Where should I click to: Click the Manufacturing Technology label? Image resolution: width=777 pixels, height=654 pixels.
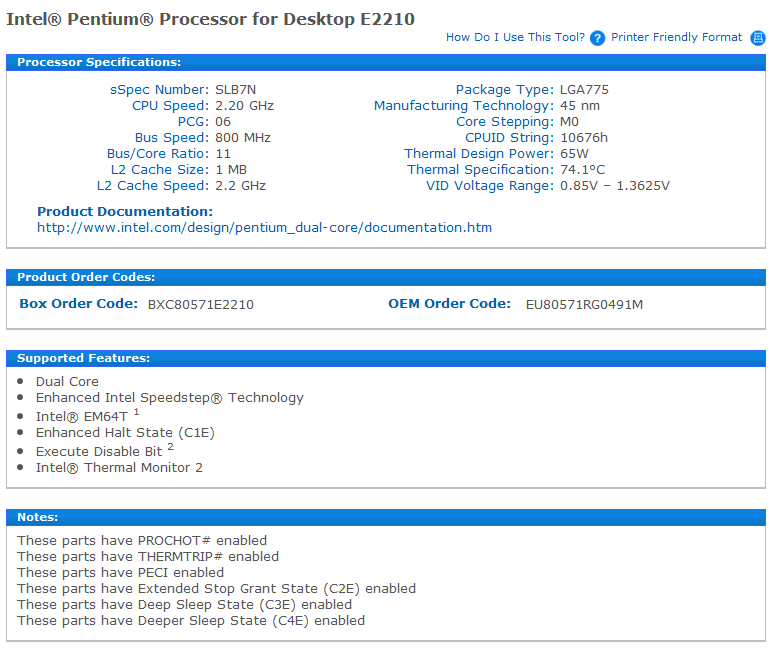pos(464,106)
